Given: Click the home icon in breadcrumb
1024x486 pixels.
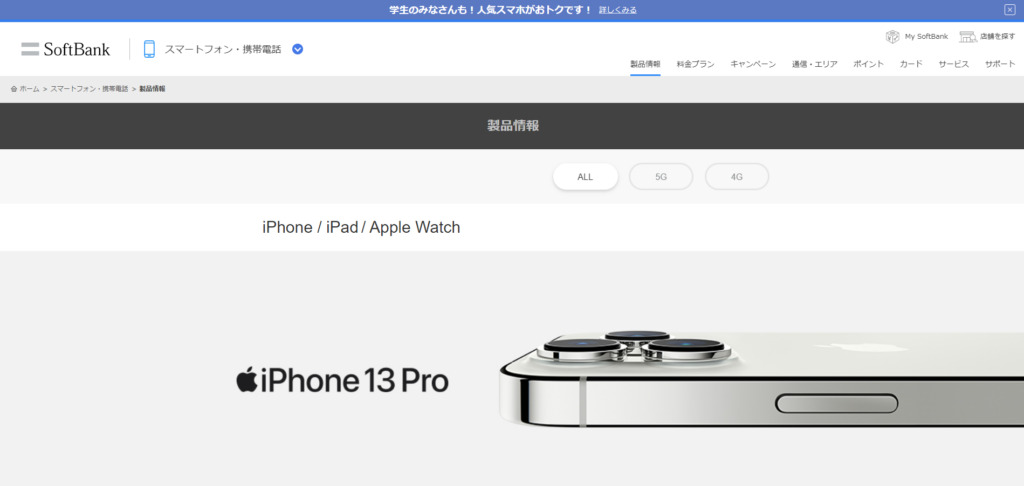Looking at the screenshot, I should (x=14, y=89).
